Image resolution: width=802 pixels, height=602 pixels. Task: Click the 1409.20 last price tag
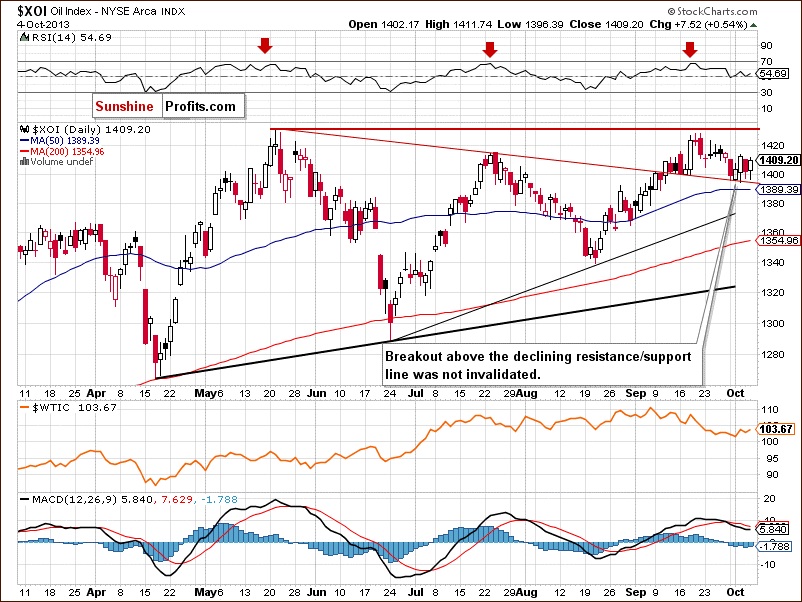[x=778, y=160]
